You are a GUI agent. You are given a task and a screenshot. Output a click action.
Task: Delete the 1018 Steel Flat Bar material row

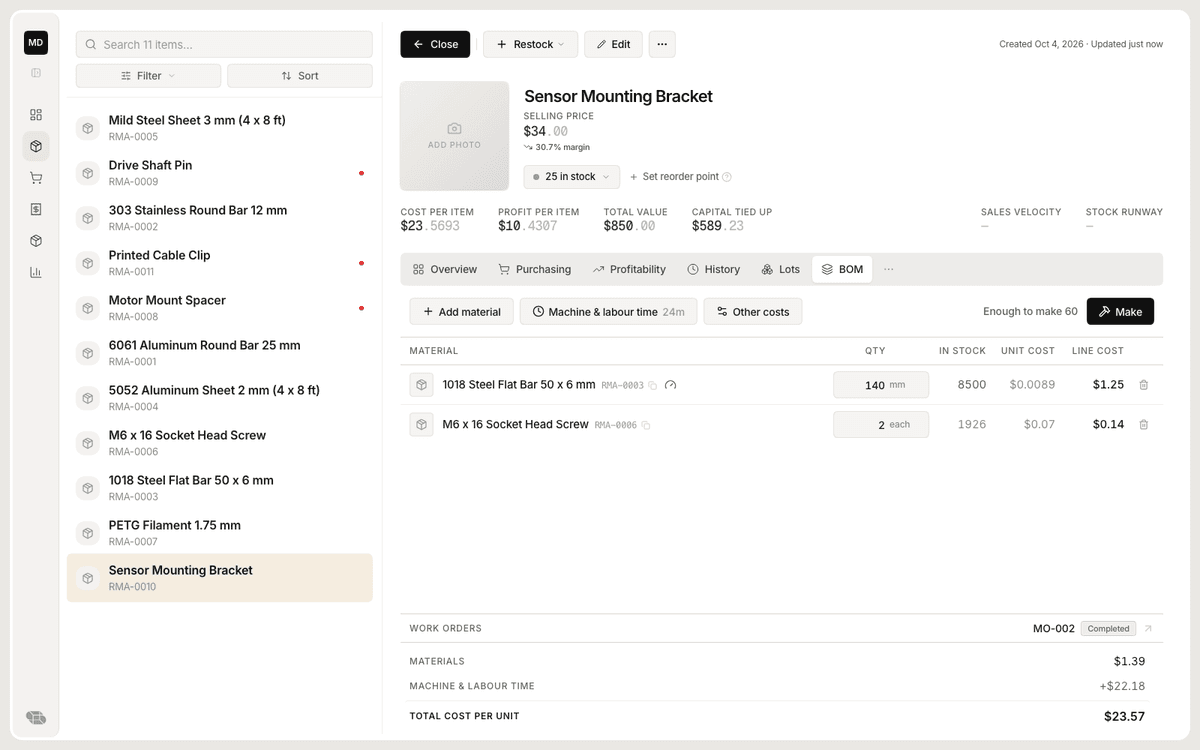(1144, 385)
